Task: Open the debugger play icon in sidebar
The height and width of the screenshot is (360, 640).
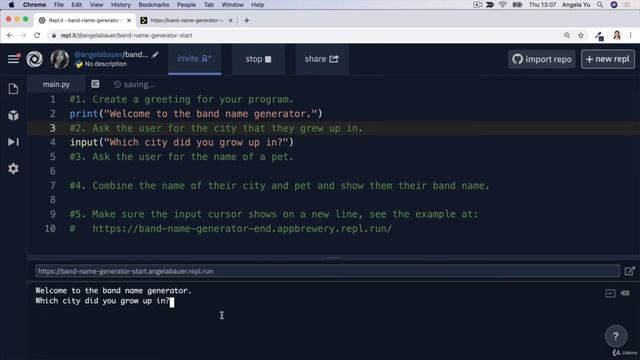Action: click(13, 142)
